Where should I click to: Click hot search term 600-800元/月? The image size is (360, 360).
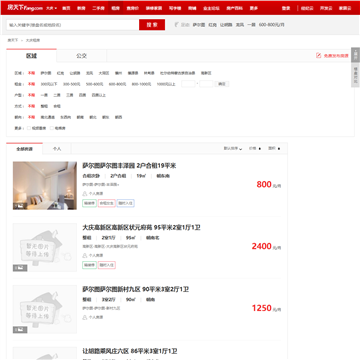(x=272, y=25)
